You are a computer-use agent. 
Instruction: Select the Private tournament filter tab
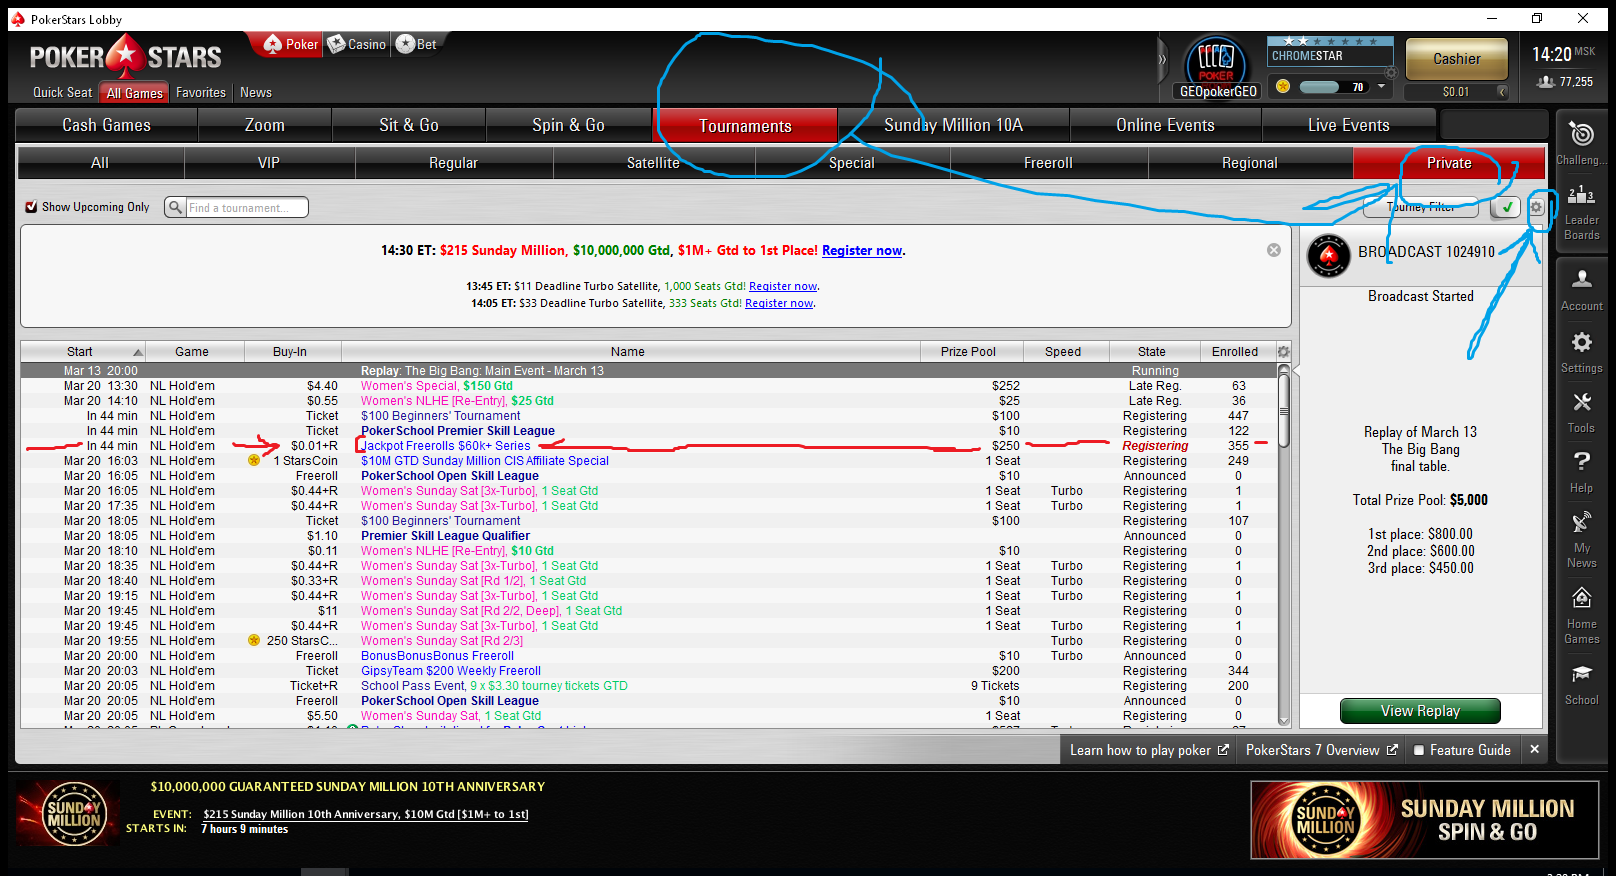coord(1449,163)
